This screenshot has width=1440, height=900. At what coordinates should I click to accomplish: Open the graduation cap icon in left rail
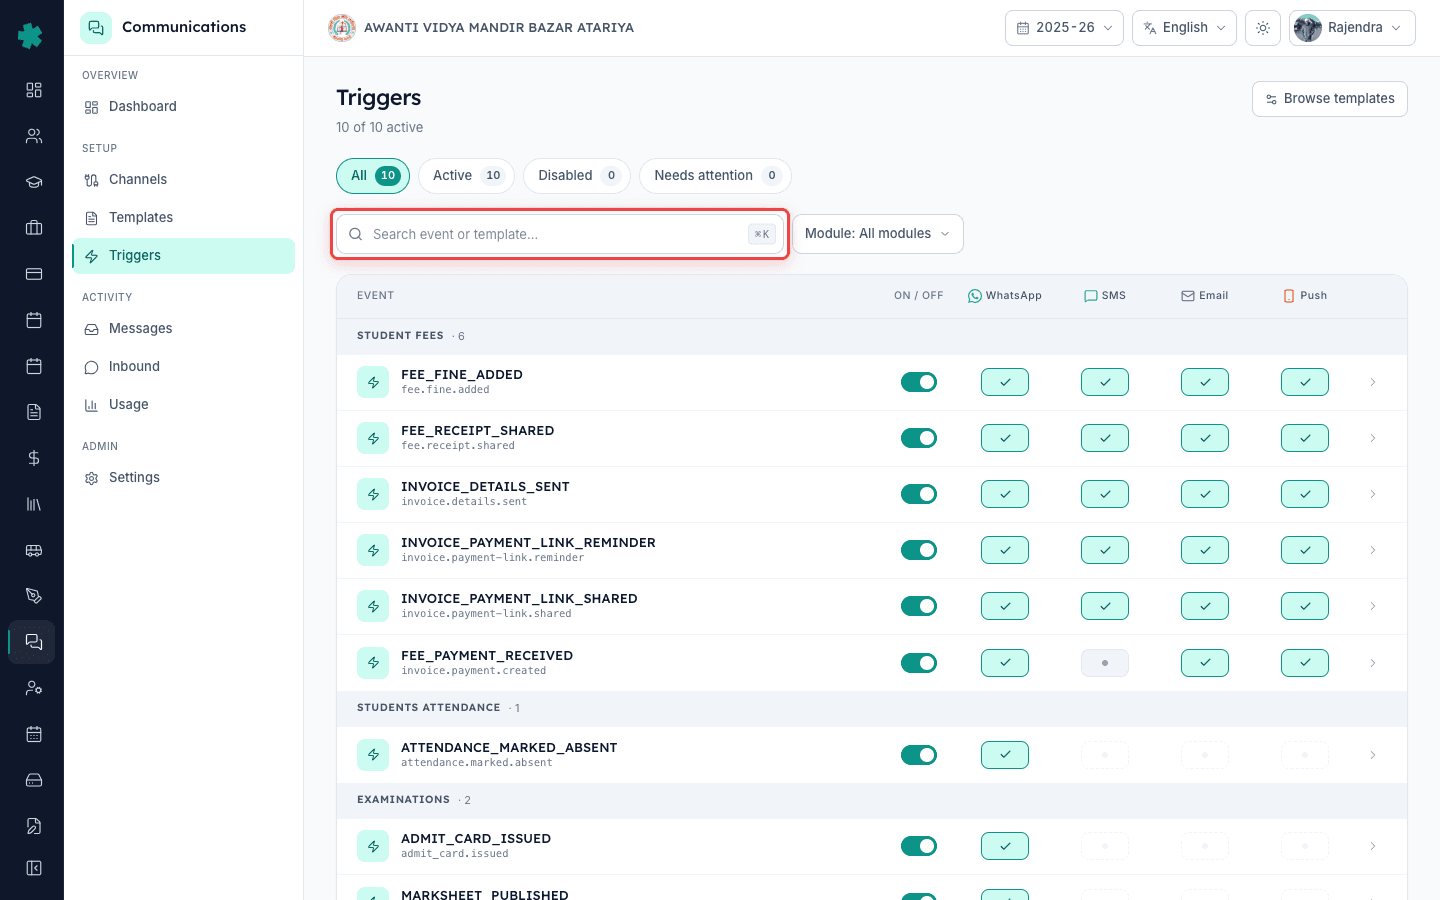click(x=34, y=182)
